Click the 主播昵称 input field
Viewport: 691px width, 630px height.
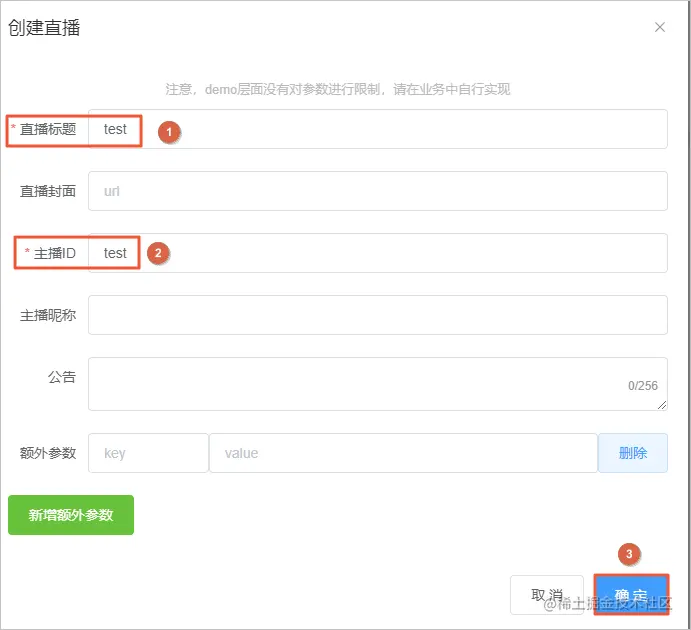pos(378,315)
